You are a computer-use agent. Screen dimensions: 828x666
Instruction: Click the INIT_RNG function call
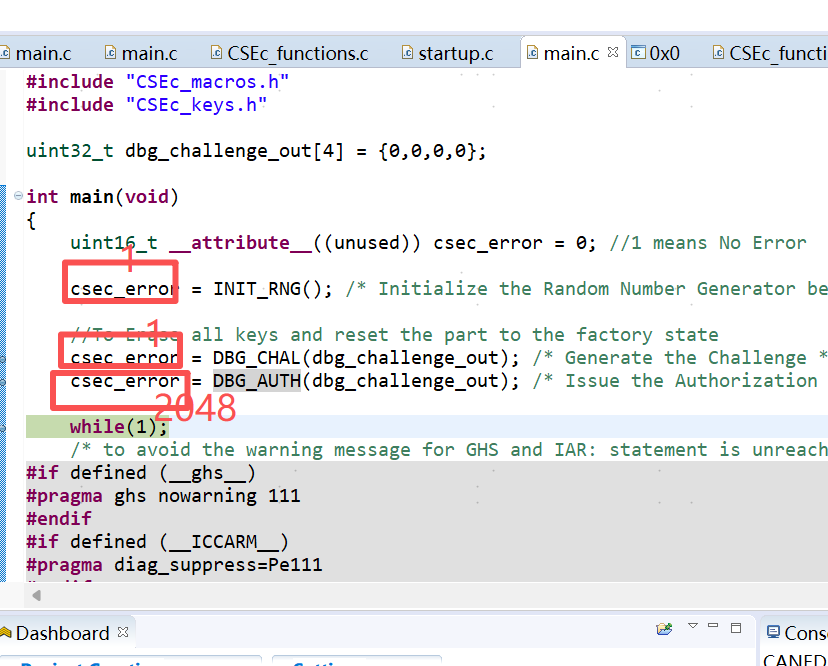272,289
